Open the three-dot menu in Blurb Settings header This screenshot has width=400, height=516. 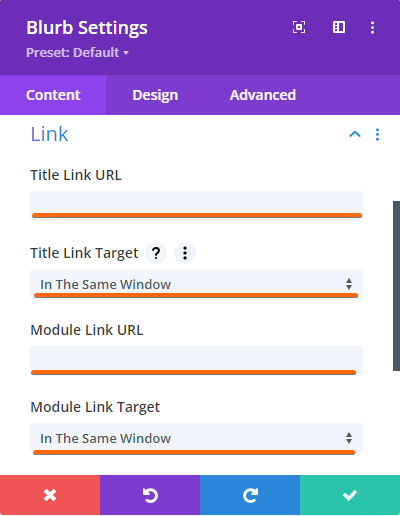tap(372, 27)
